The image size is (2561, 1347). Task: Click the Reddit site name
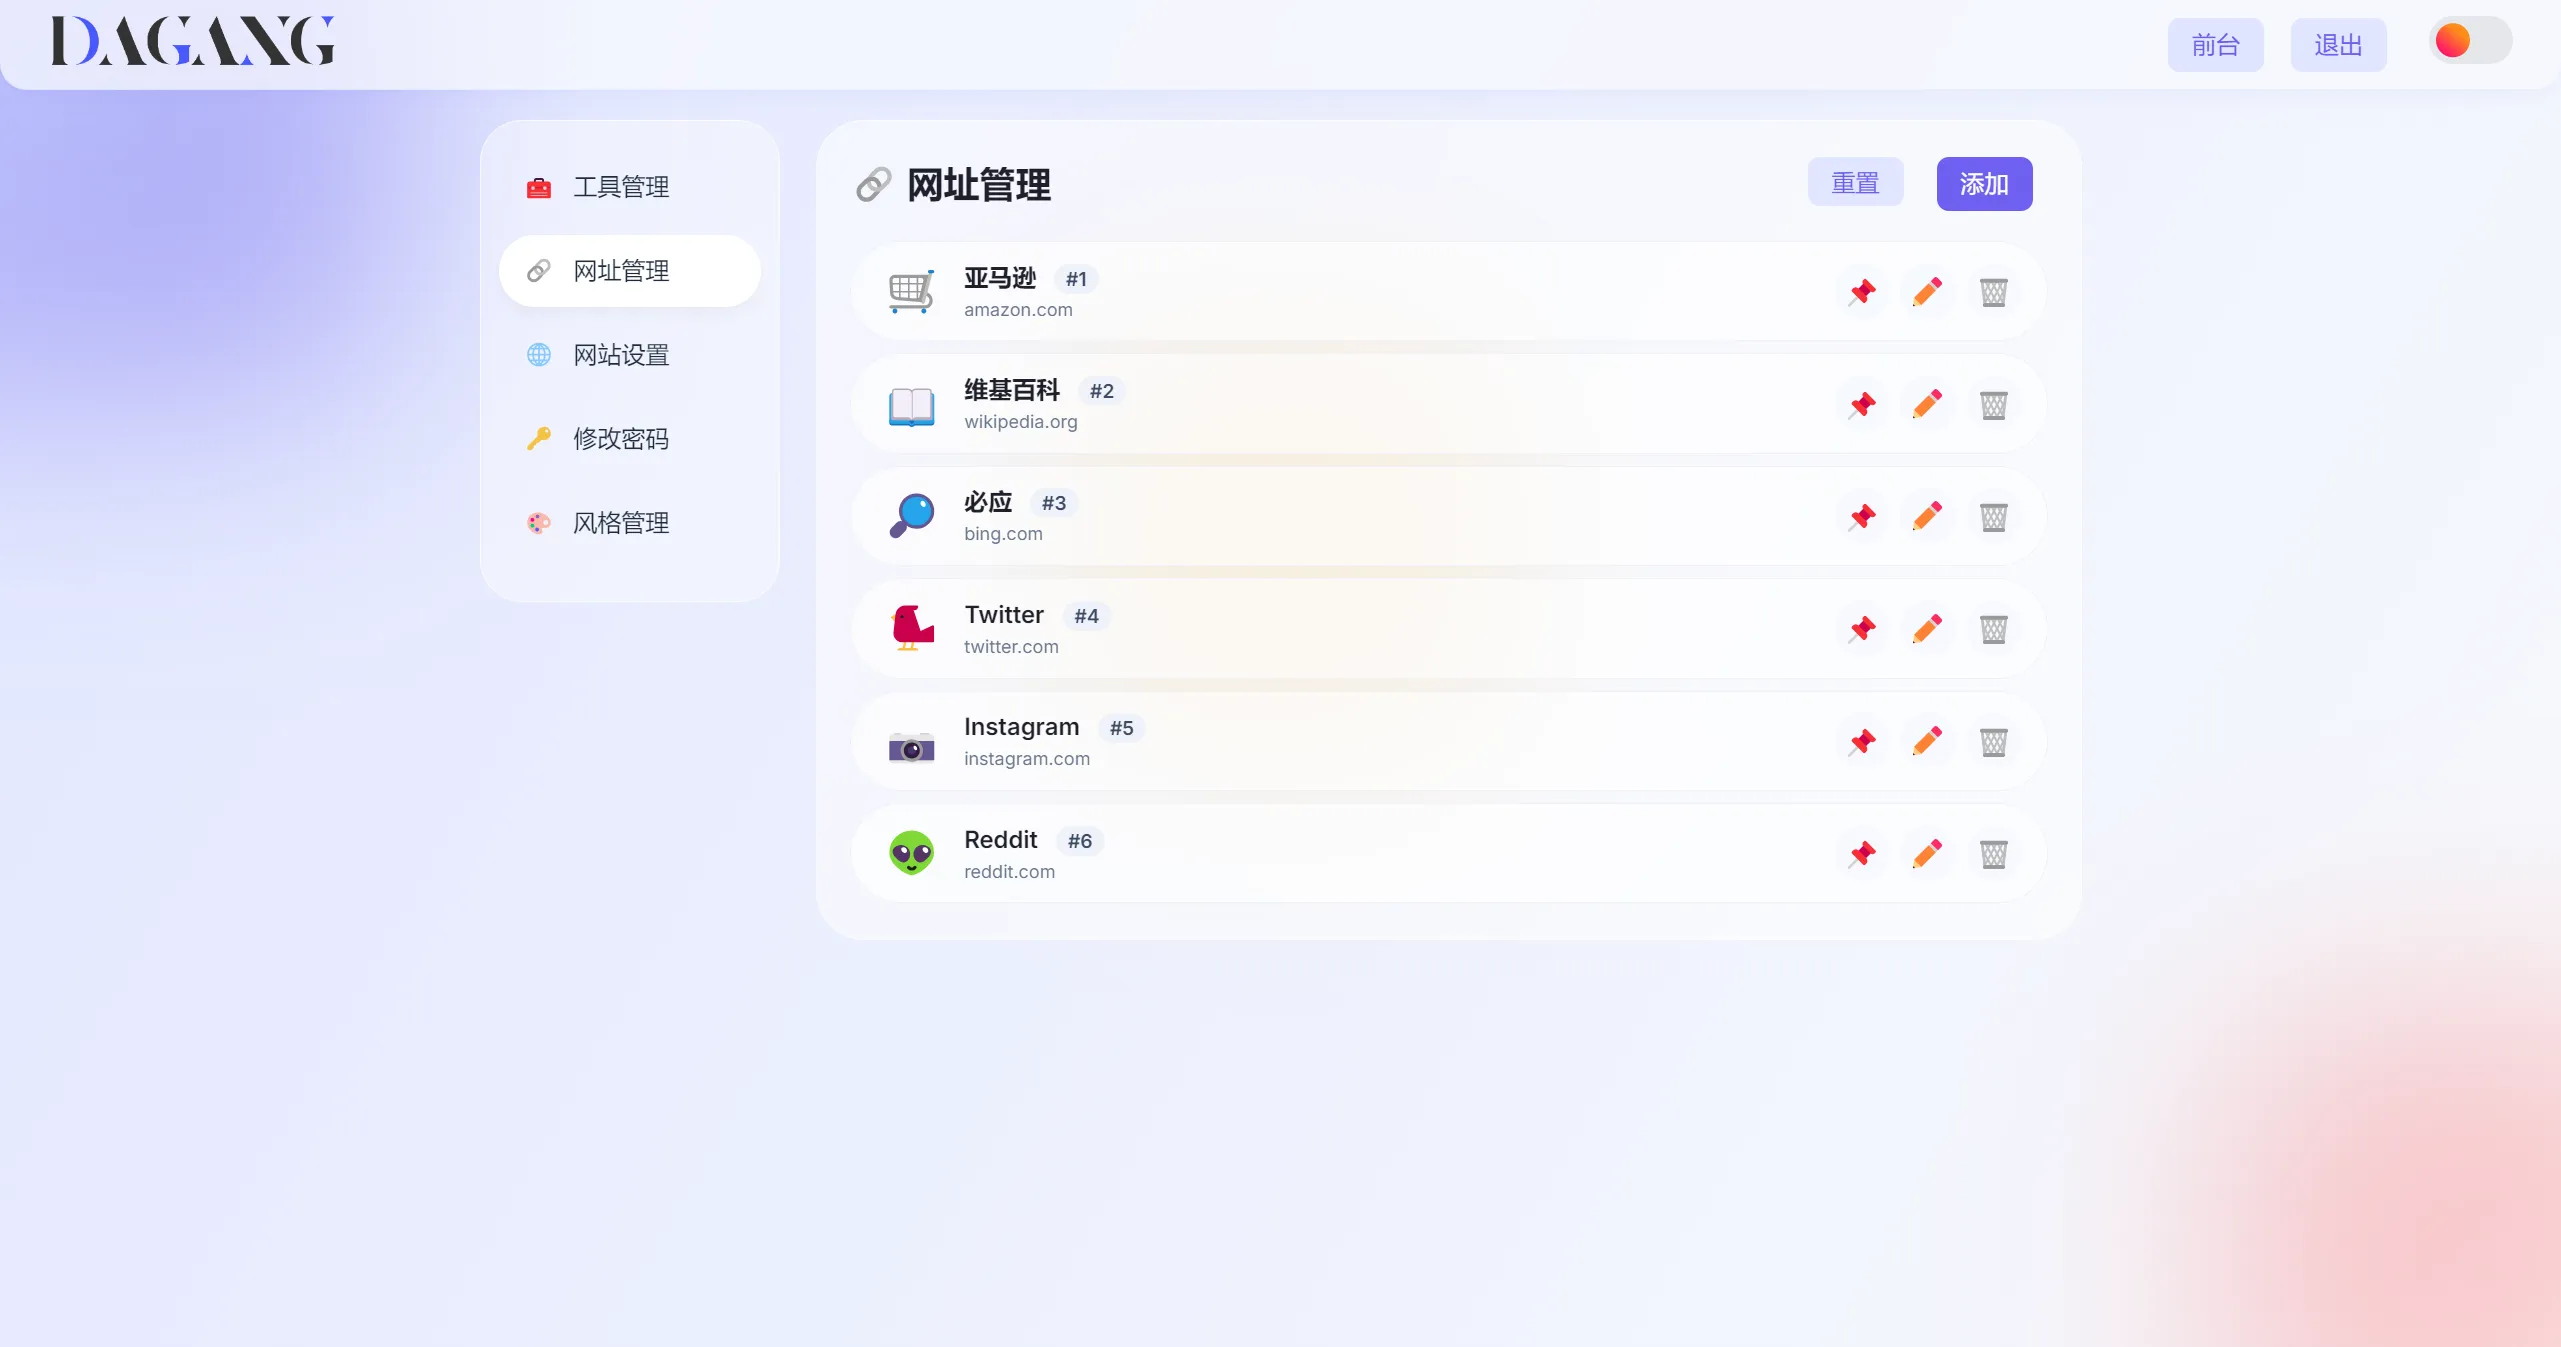tap(1001, 840)
